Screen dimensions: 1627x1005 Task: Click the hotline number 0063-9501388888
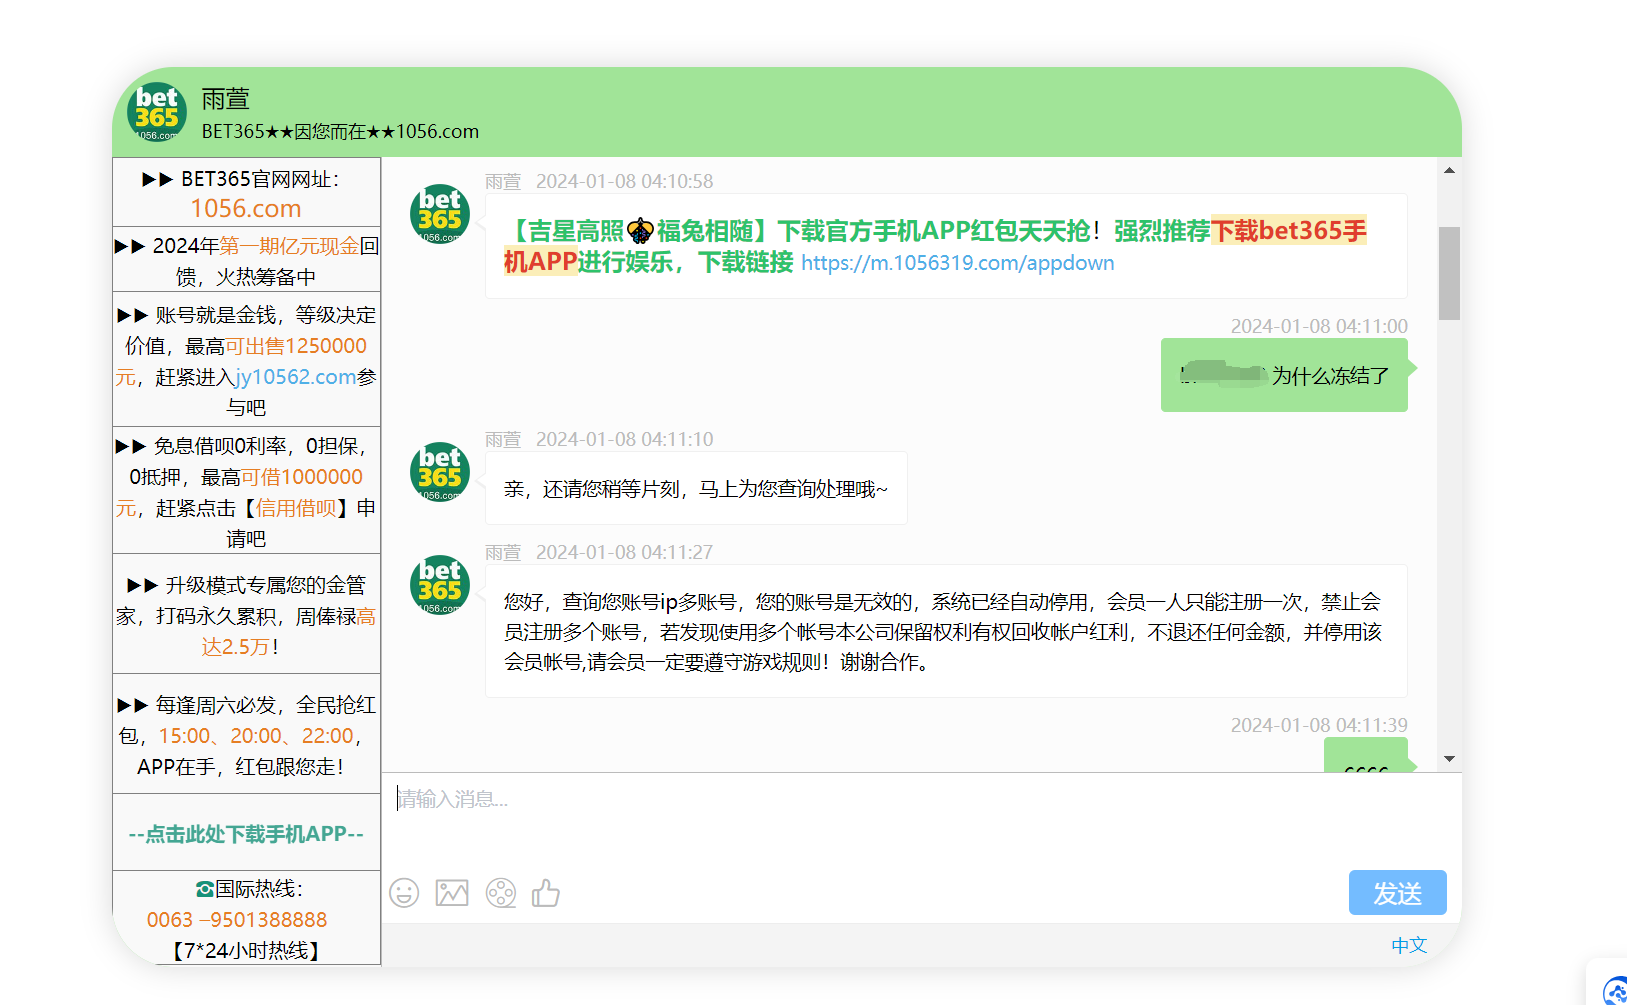[x=238, y=919]
